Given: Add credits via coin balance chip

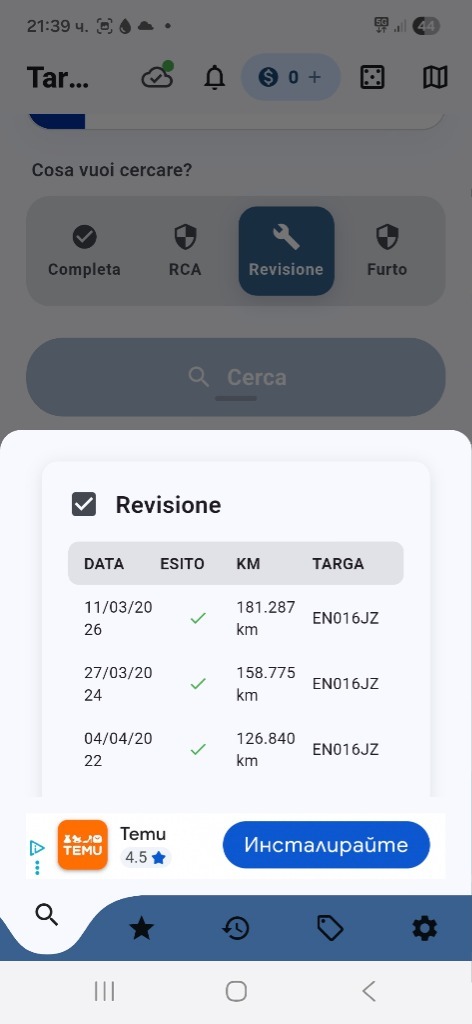Looking at the screenshot, I should [291, 77].
